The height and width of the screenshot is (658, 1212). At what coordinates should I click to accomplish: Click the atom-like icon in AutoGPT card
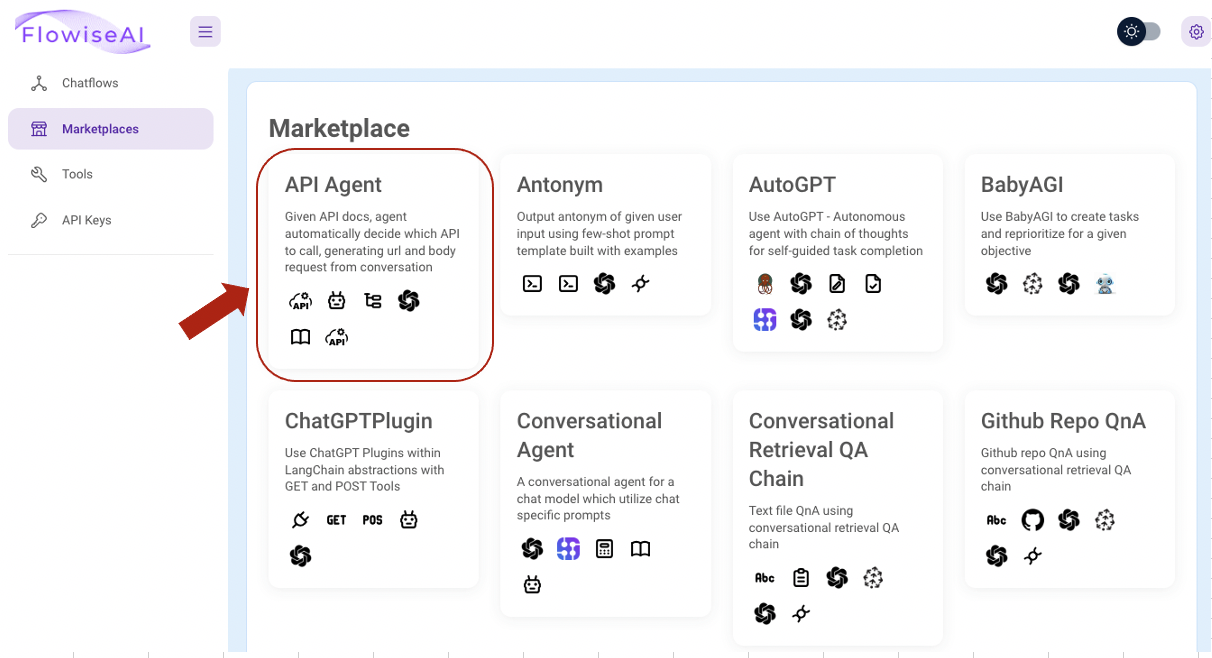coord(837,319)
